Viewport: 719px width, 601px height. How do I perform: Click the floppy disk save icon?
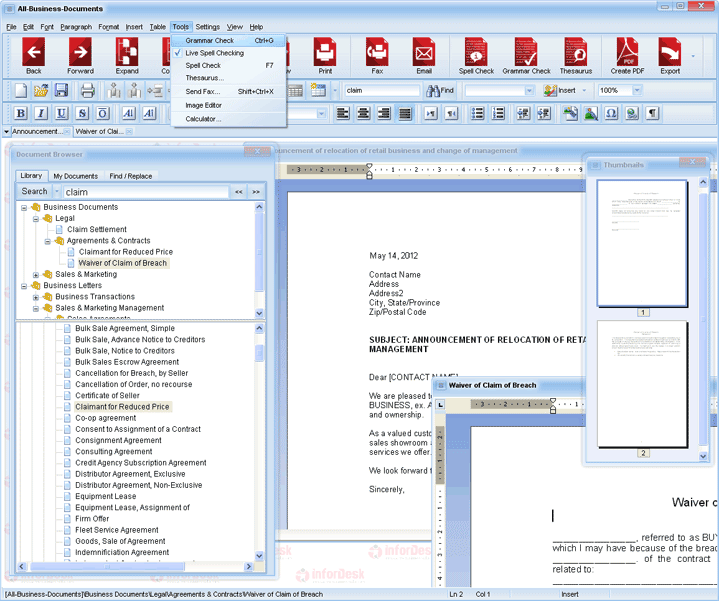(x=61, y=90)
